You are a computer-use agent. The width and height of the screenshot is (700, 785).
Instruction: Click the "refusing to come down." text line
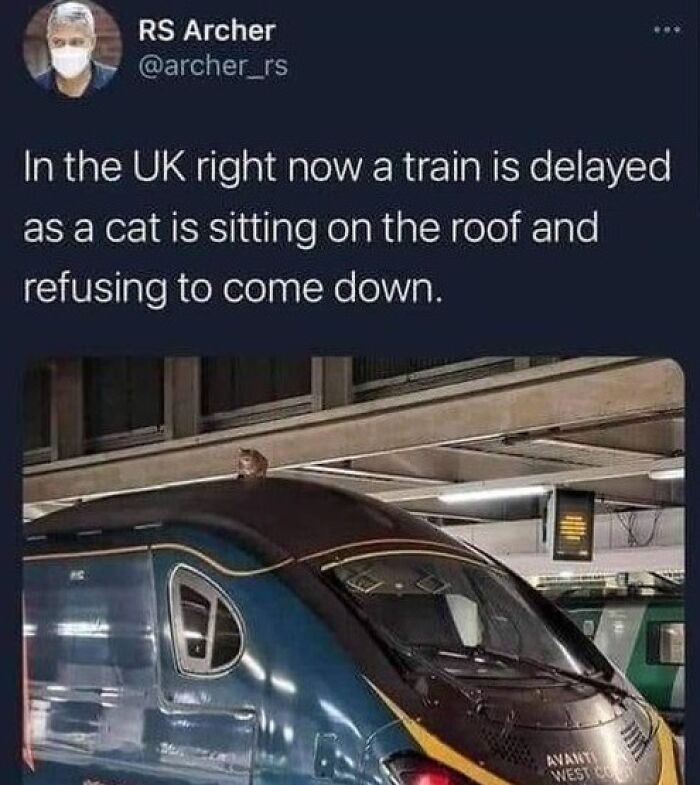click(233, 289)
